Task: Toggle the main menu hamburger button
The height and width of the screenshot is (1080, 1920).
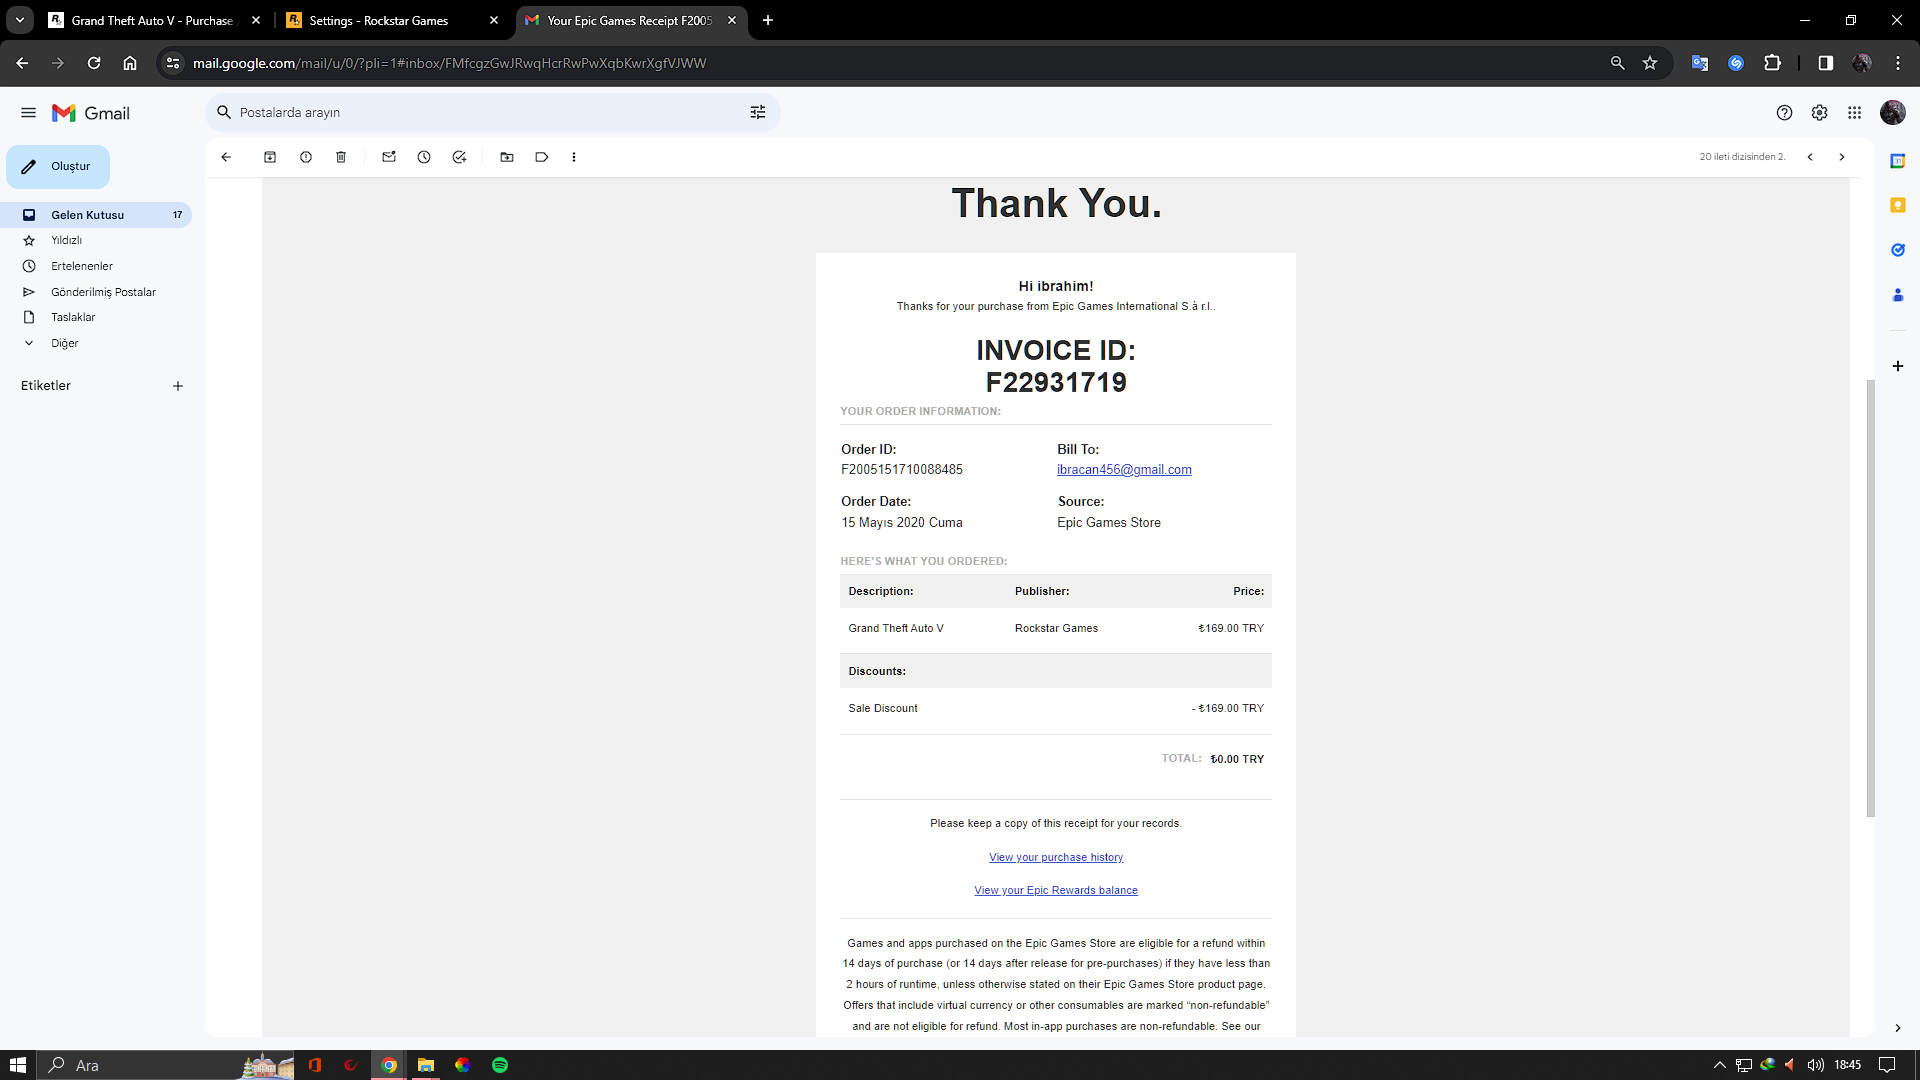Action: [x=28, y=113]
